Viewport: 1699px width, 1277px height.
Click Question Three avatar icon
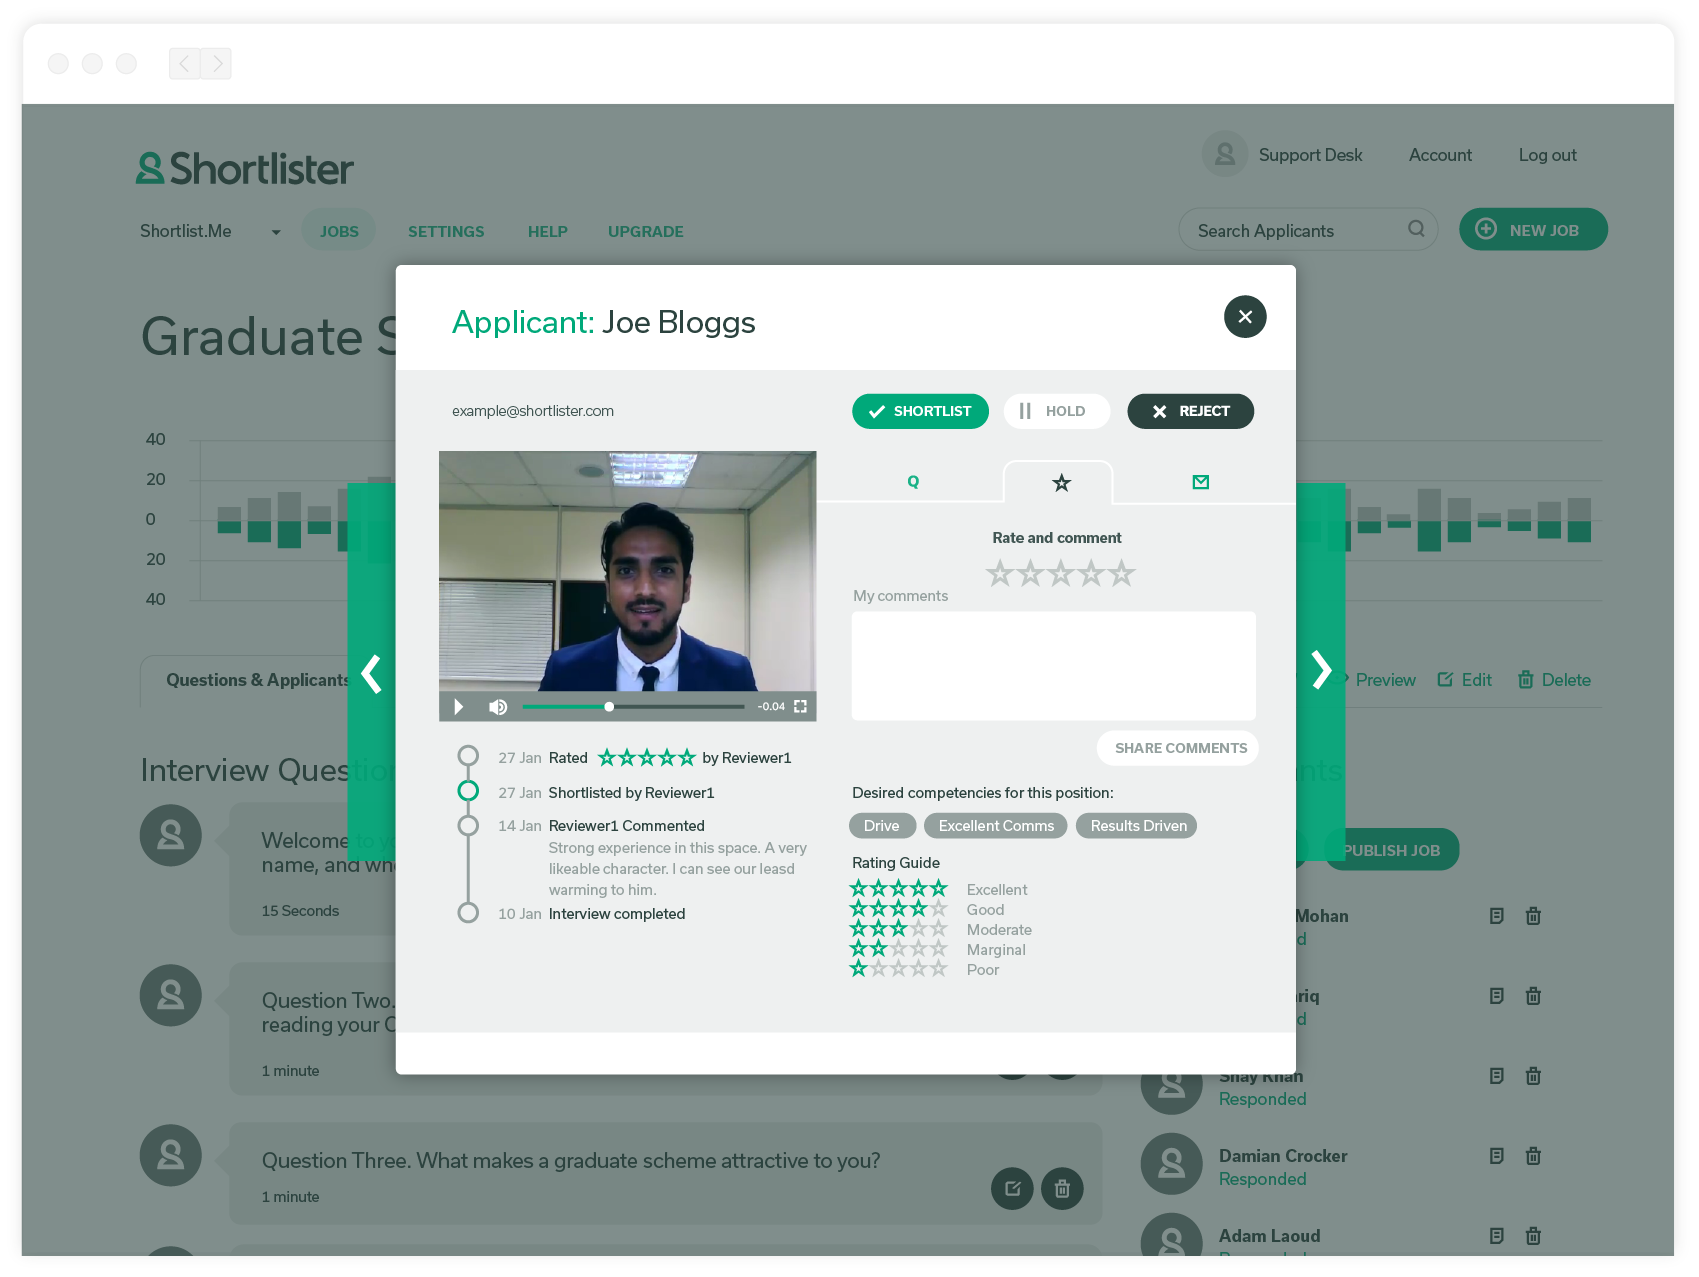(x=171, y=1156)
